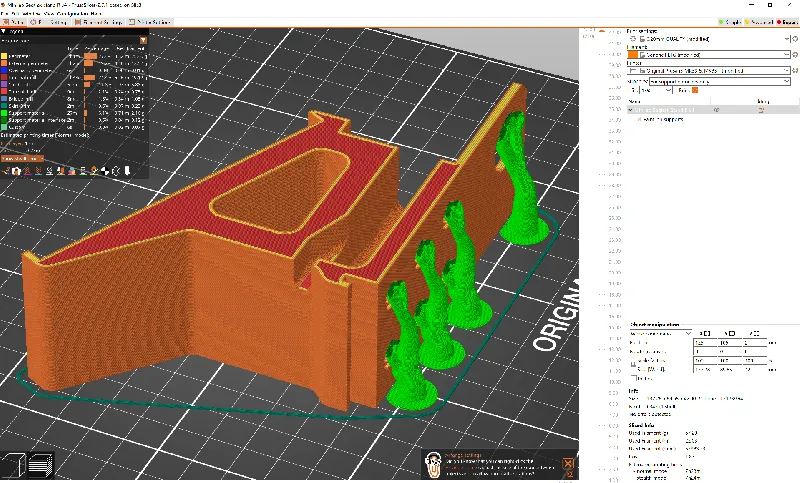Collapse the legend panel triangle
The width and height of the screenshot is (800, 483).
tap(4, 32)
